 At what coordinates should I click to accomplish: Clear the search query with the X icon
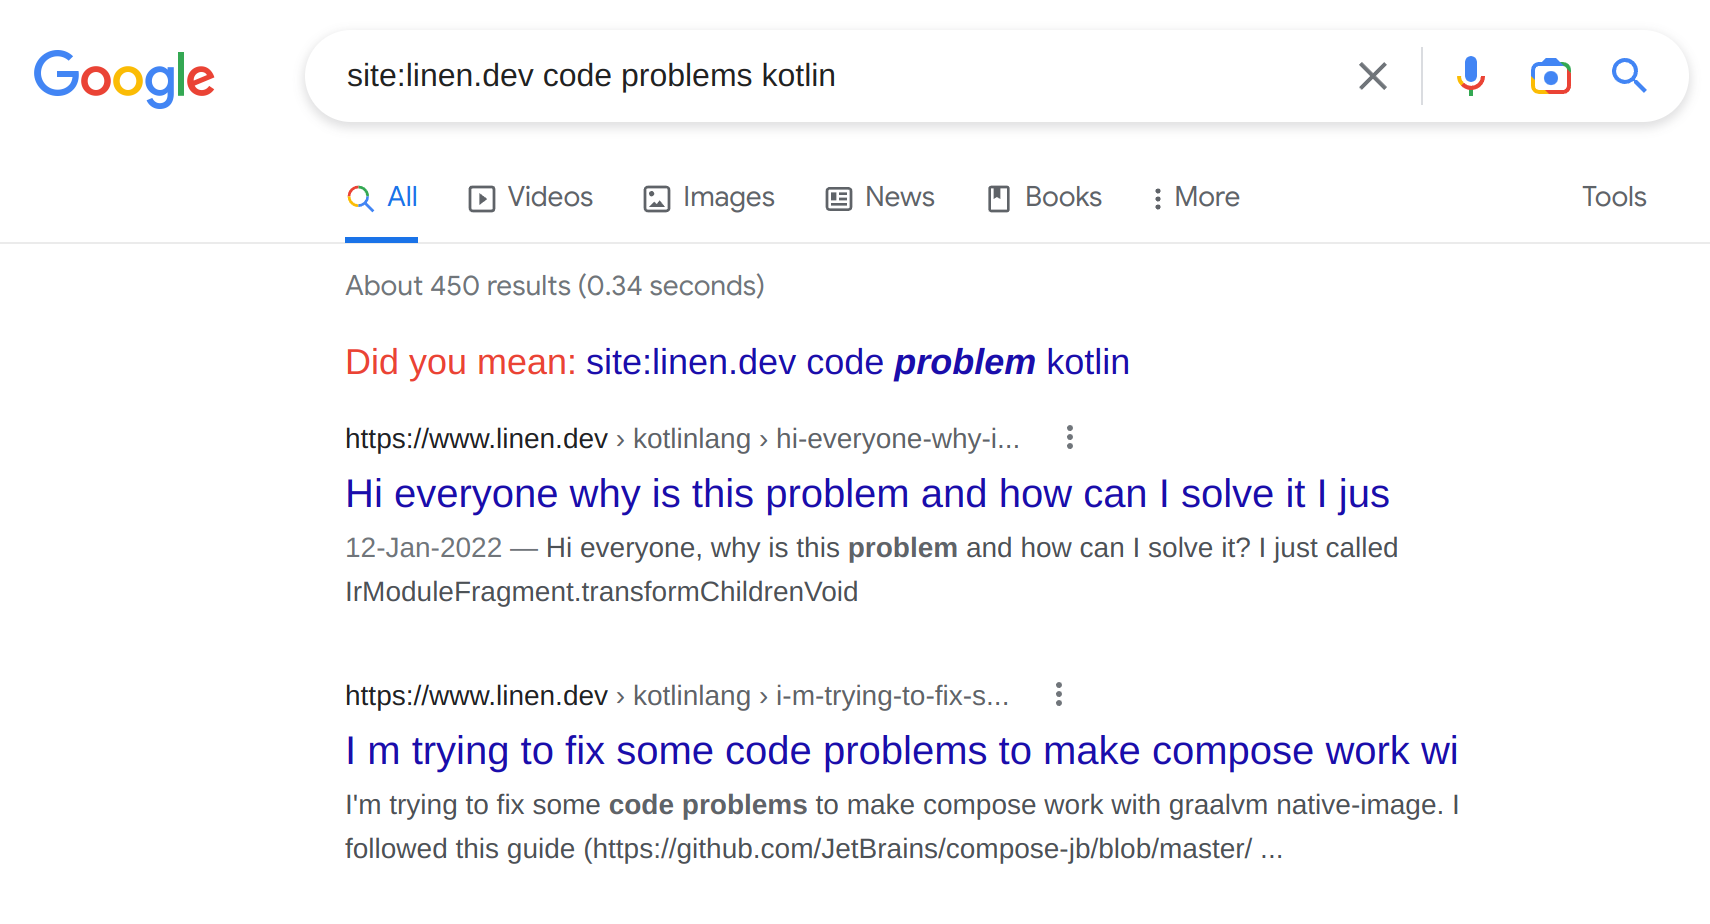pos(1373,76)
